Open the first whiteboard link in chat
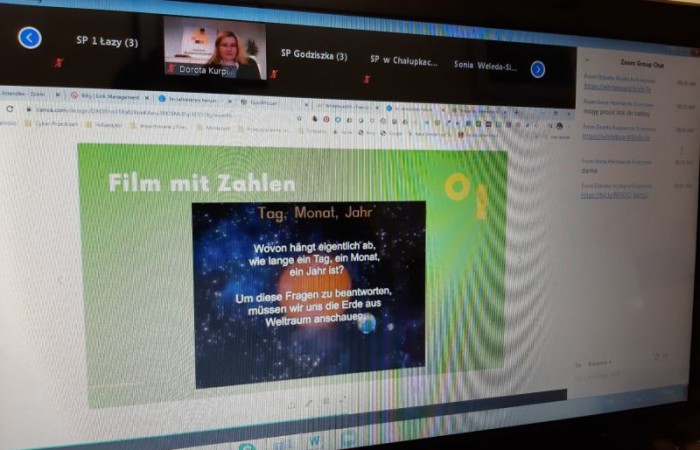 coord(612,87)
